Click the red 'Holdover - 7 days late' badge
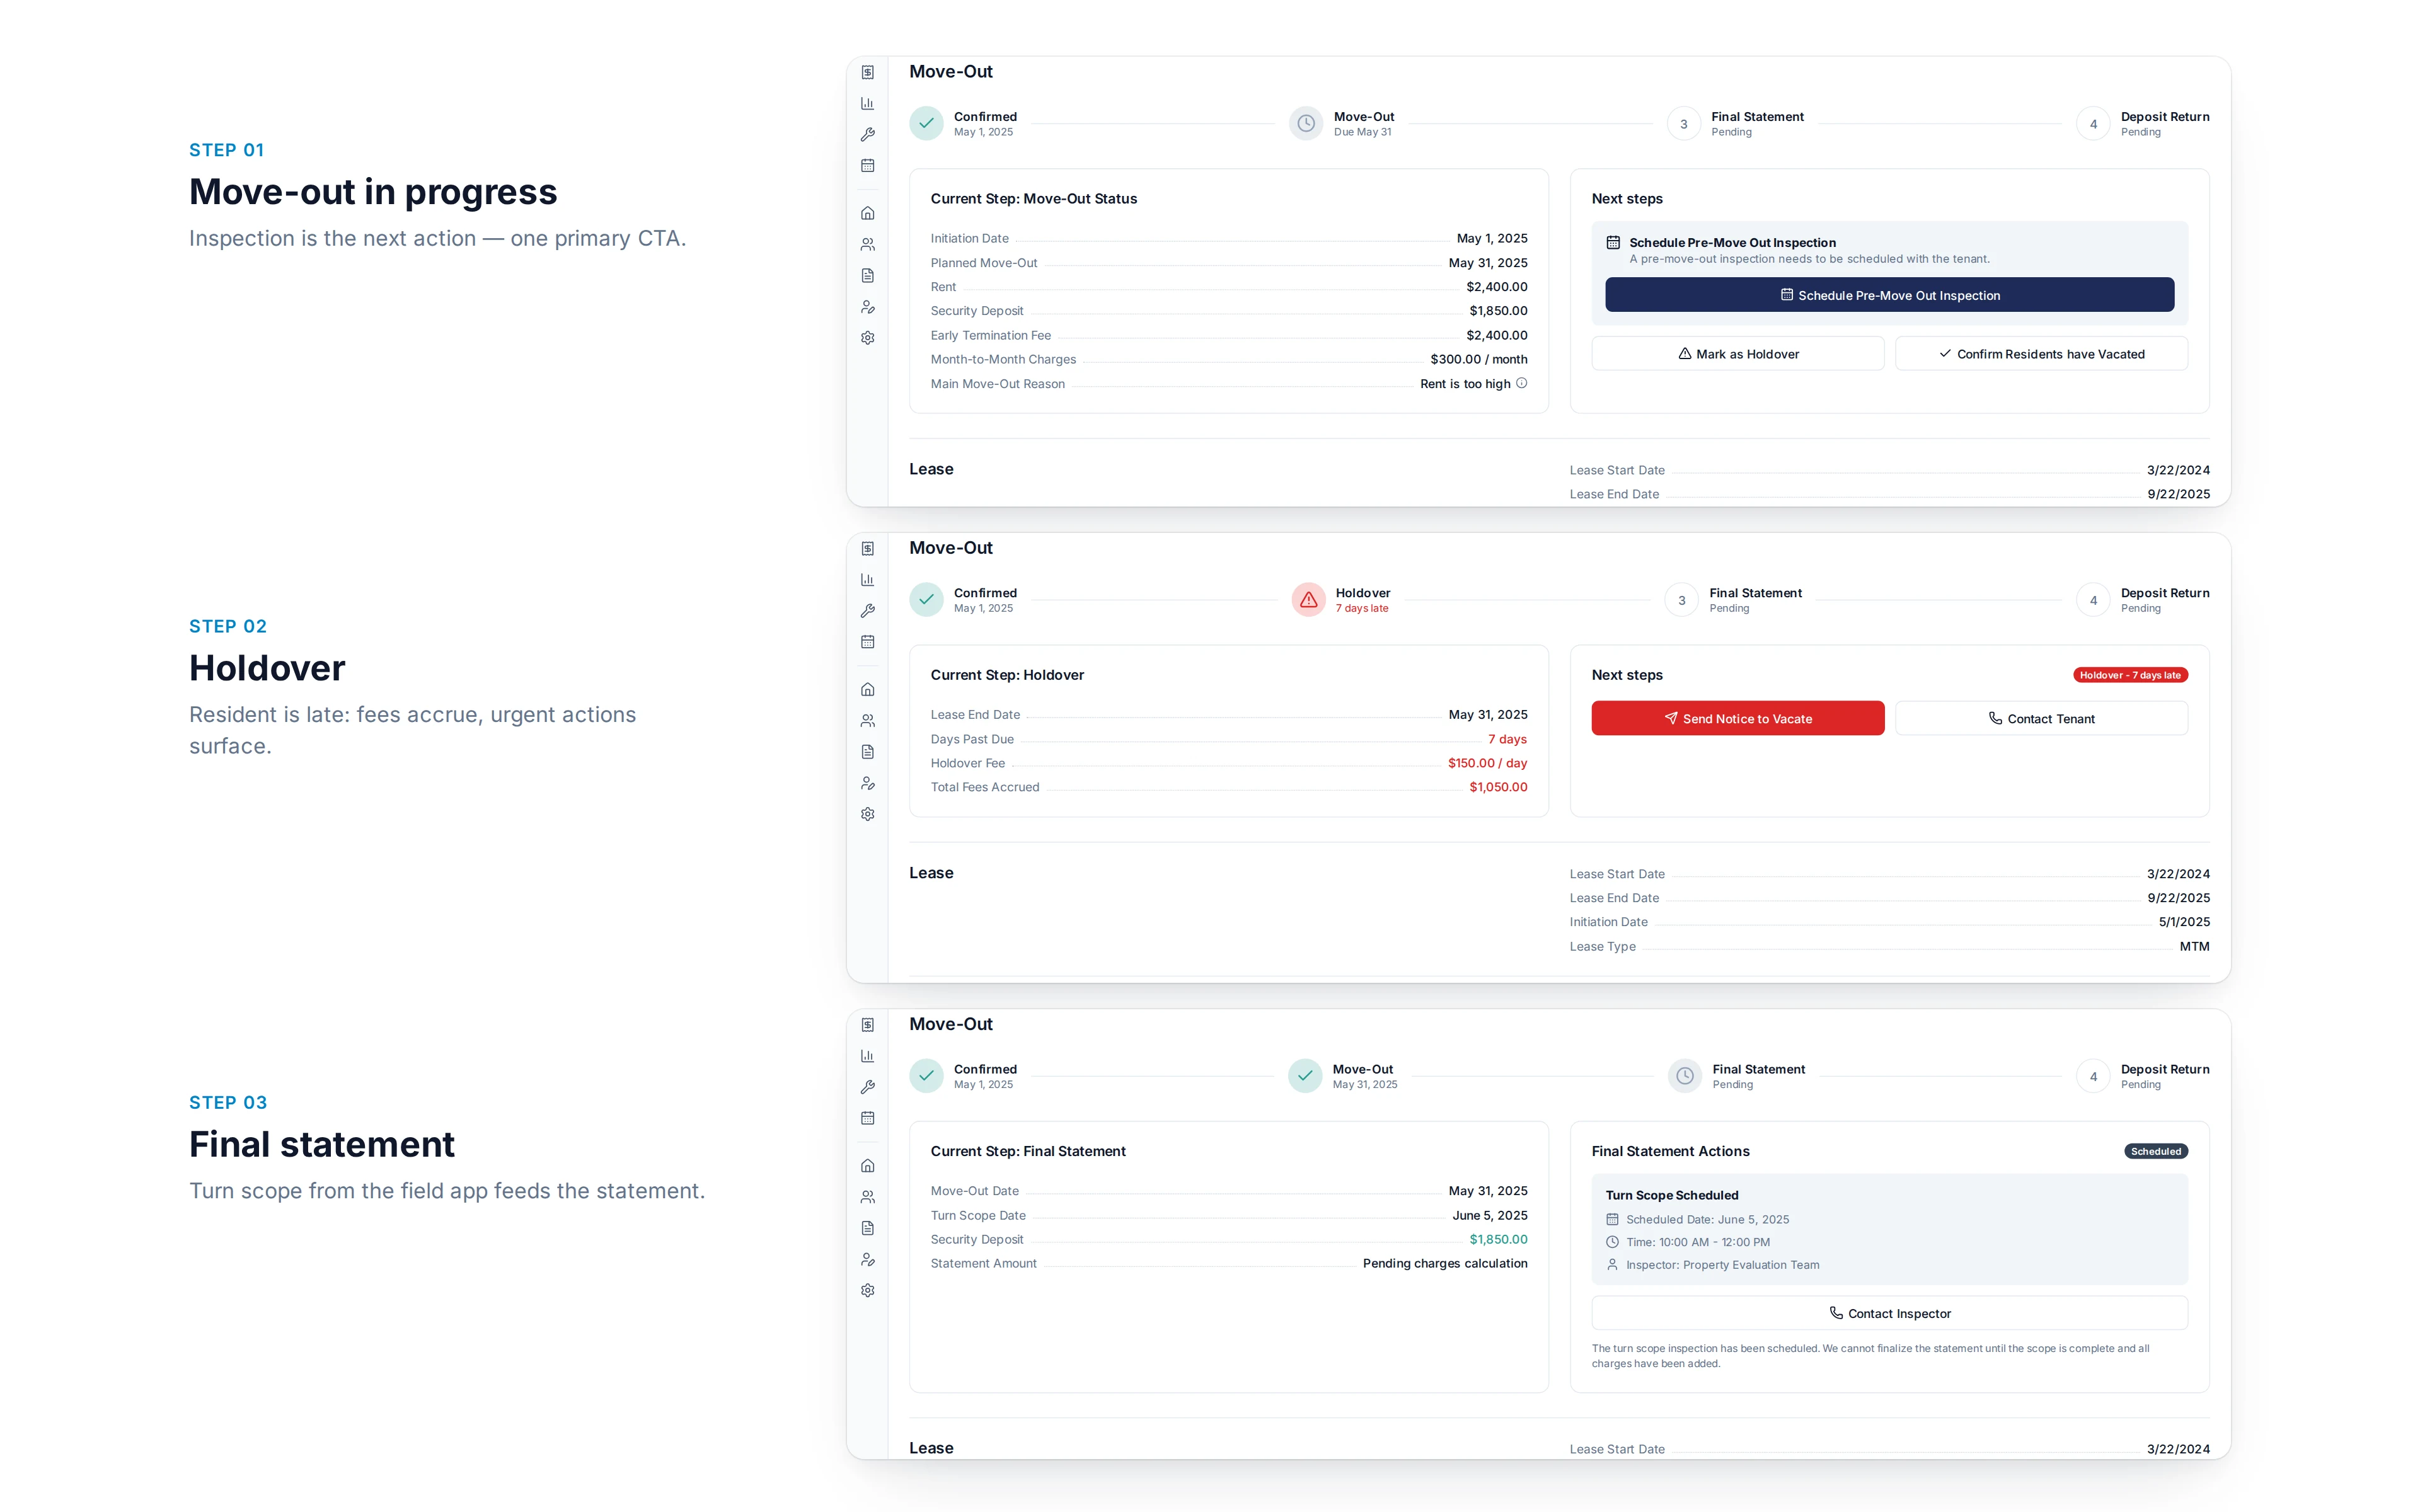The width and height of the screenshot is (2420, 1512). pyautogui.click(x=2130, y=675)
